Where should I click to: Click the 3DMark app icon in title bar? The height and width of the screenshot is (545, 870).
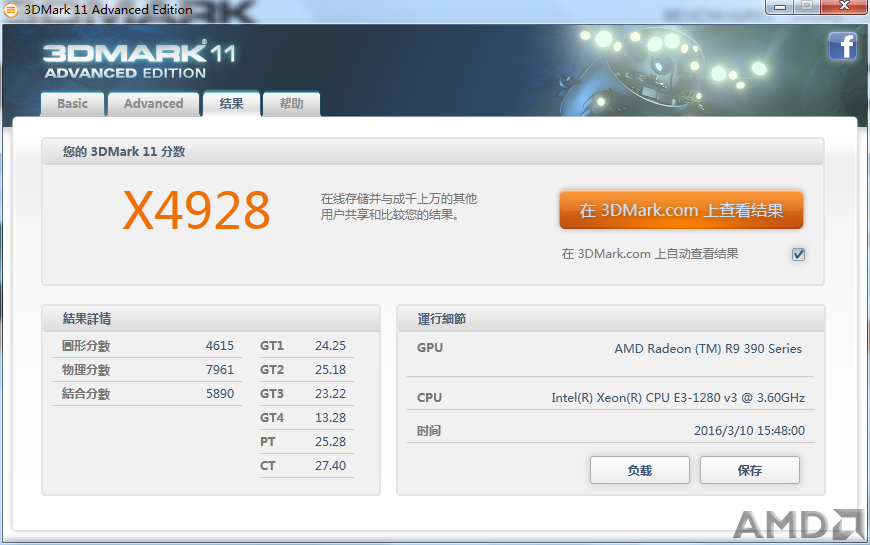point(11,9)
